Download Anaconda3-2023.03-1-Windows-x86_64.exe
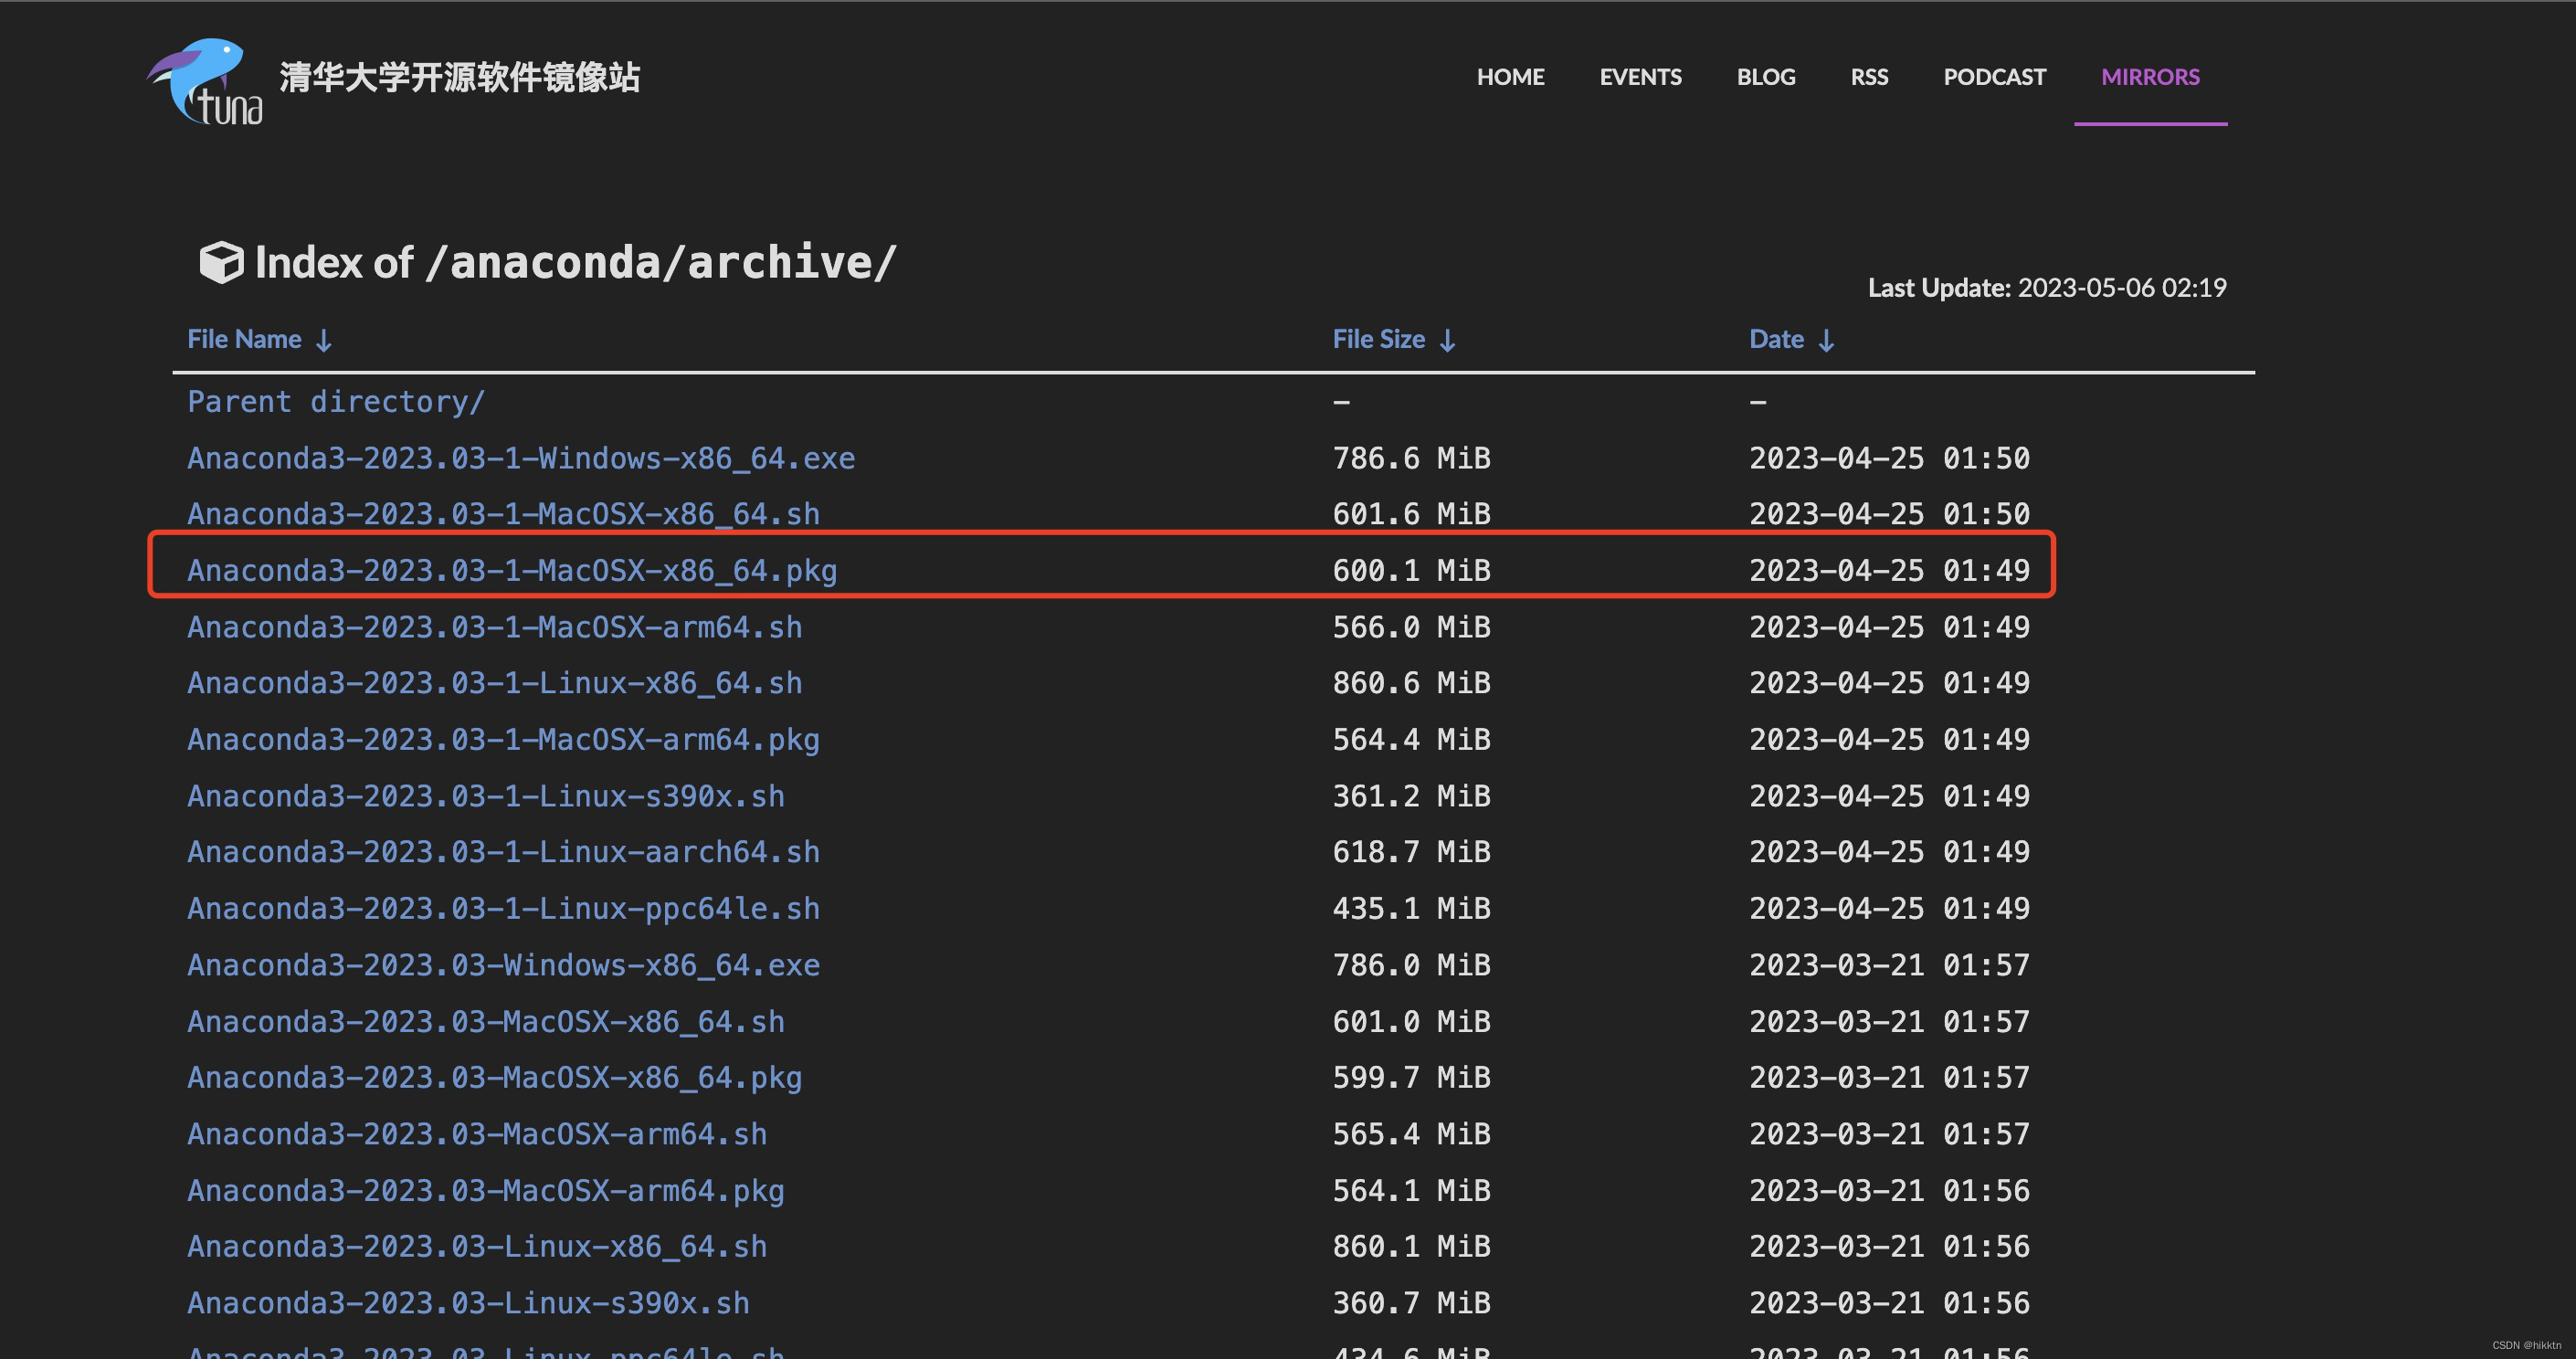 [521, 458]
